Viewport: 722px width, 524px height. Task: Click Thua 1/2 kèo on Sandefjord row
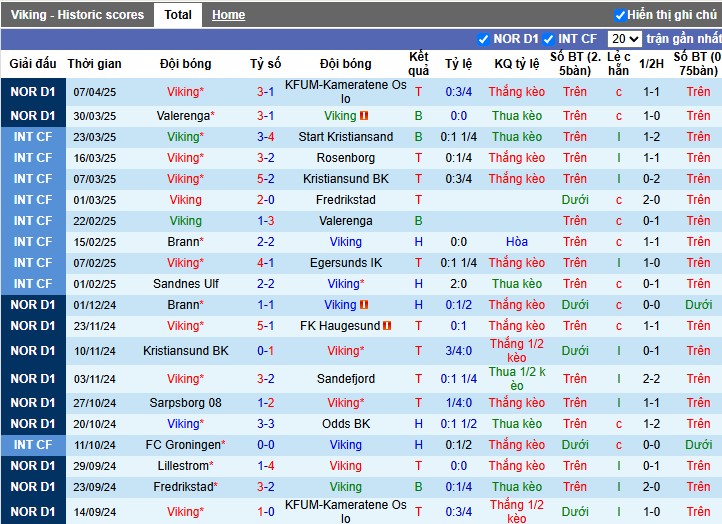pos(517,379)
